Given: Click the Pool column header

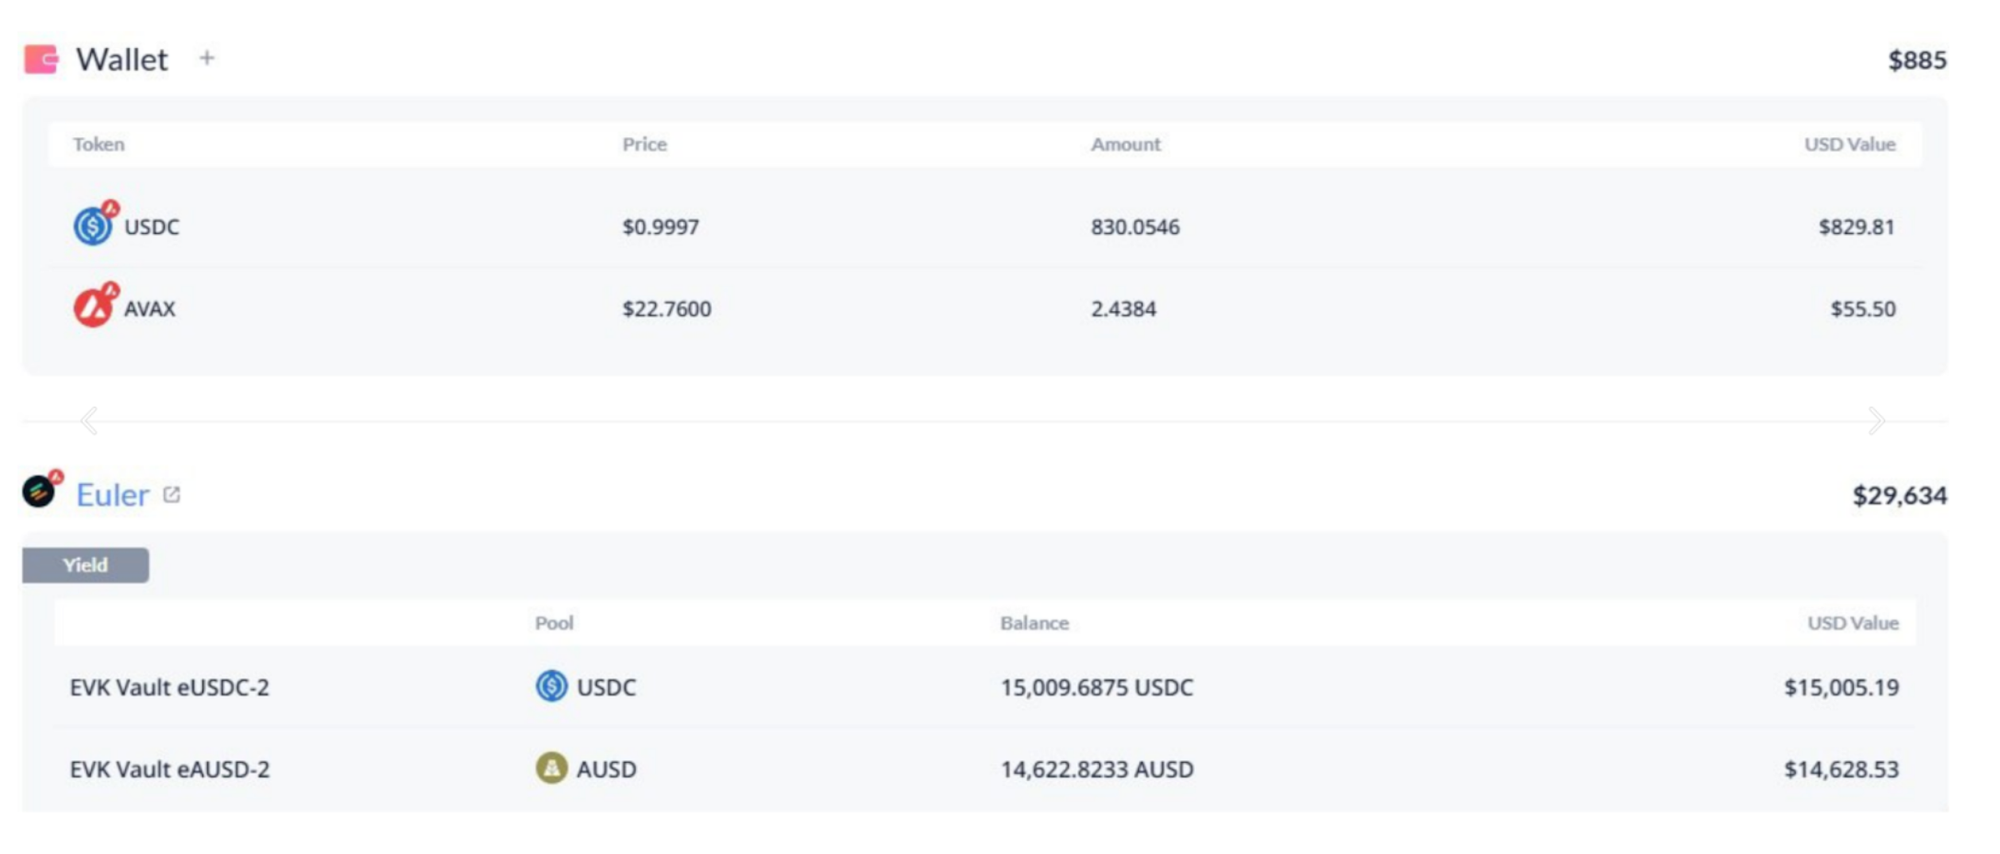Looking at the screenshot, I should point(554,623).
